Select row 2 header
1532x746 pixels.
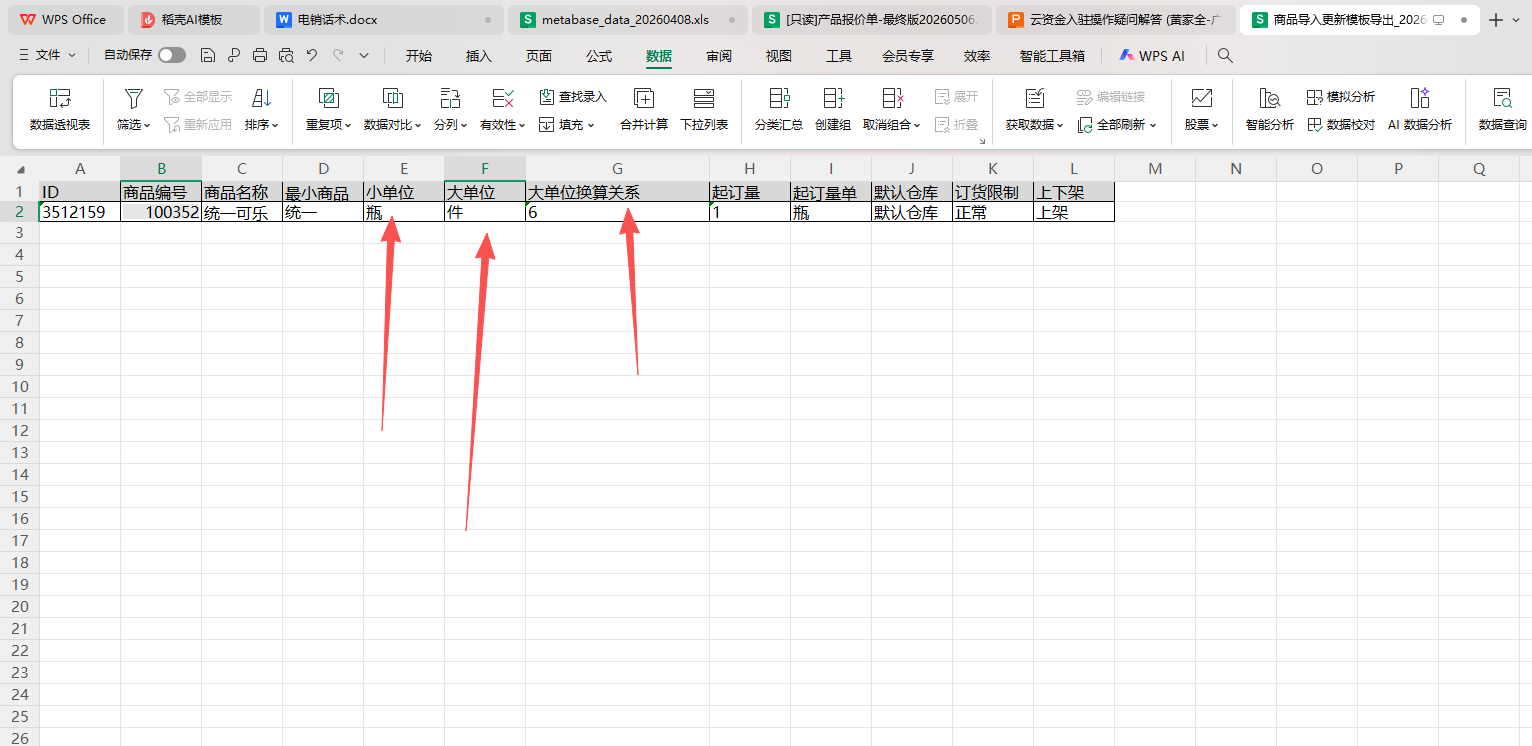(20, 211)
